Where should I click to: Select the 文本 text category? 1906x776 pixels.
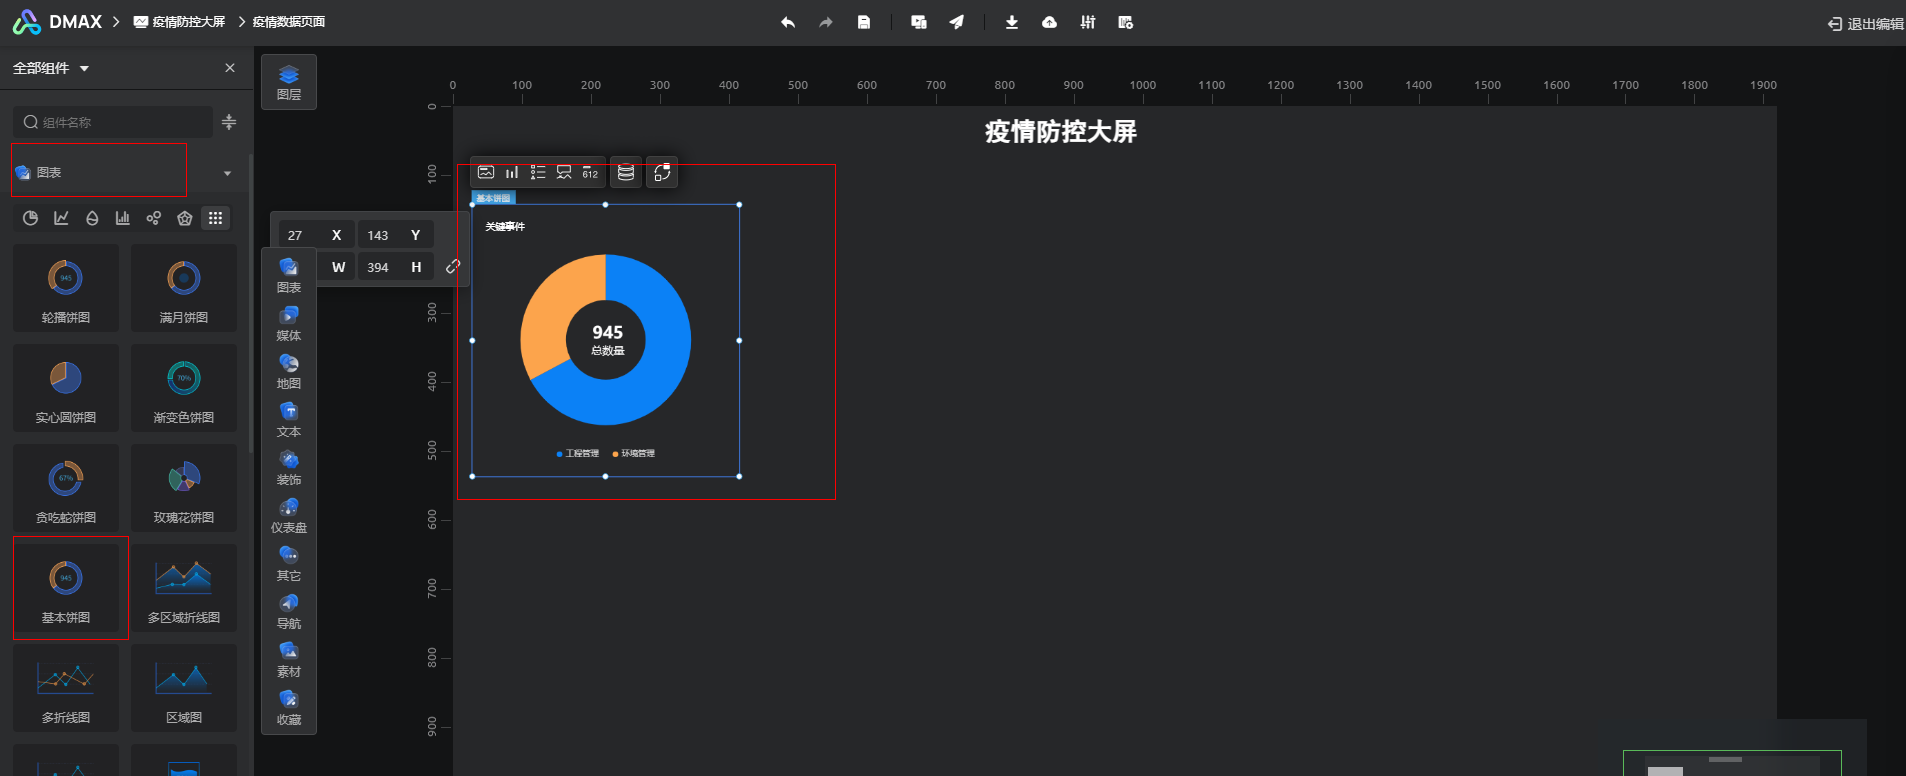click(x=289, y=420)
